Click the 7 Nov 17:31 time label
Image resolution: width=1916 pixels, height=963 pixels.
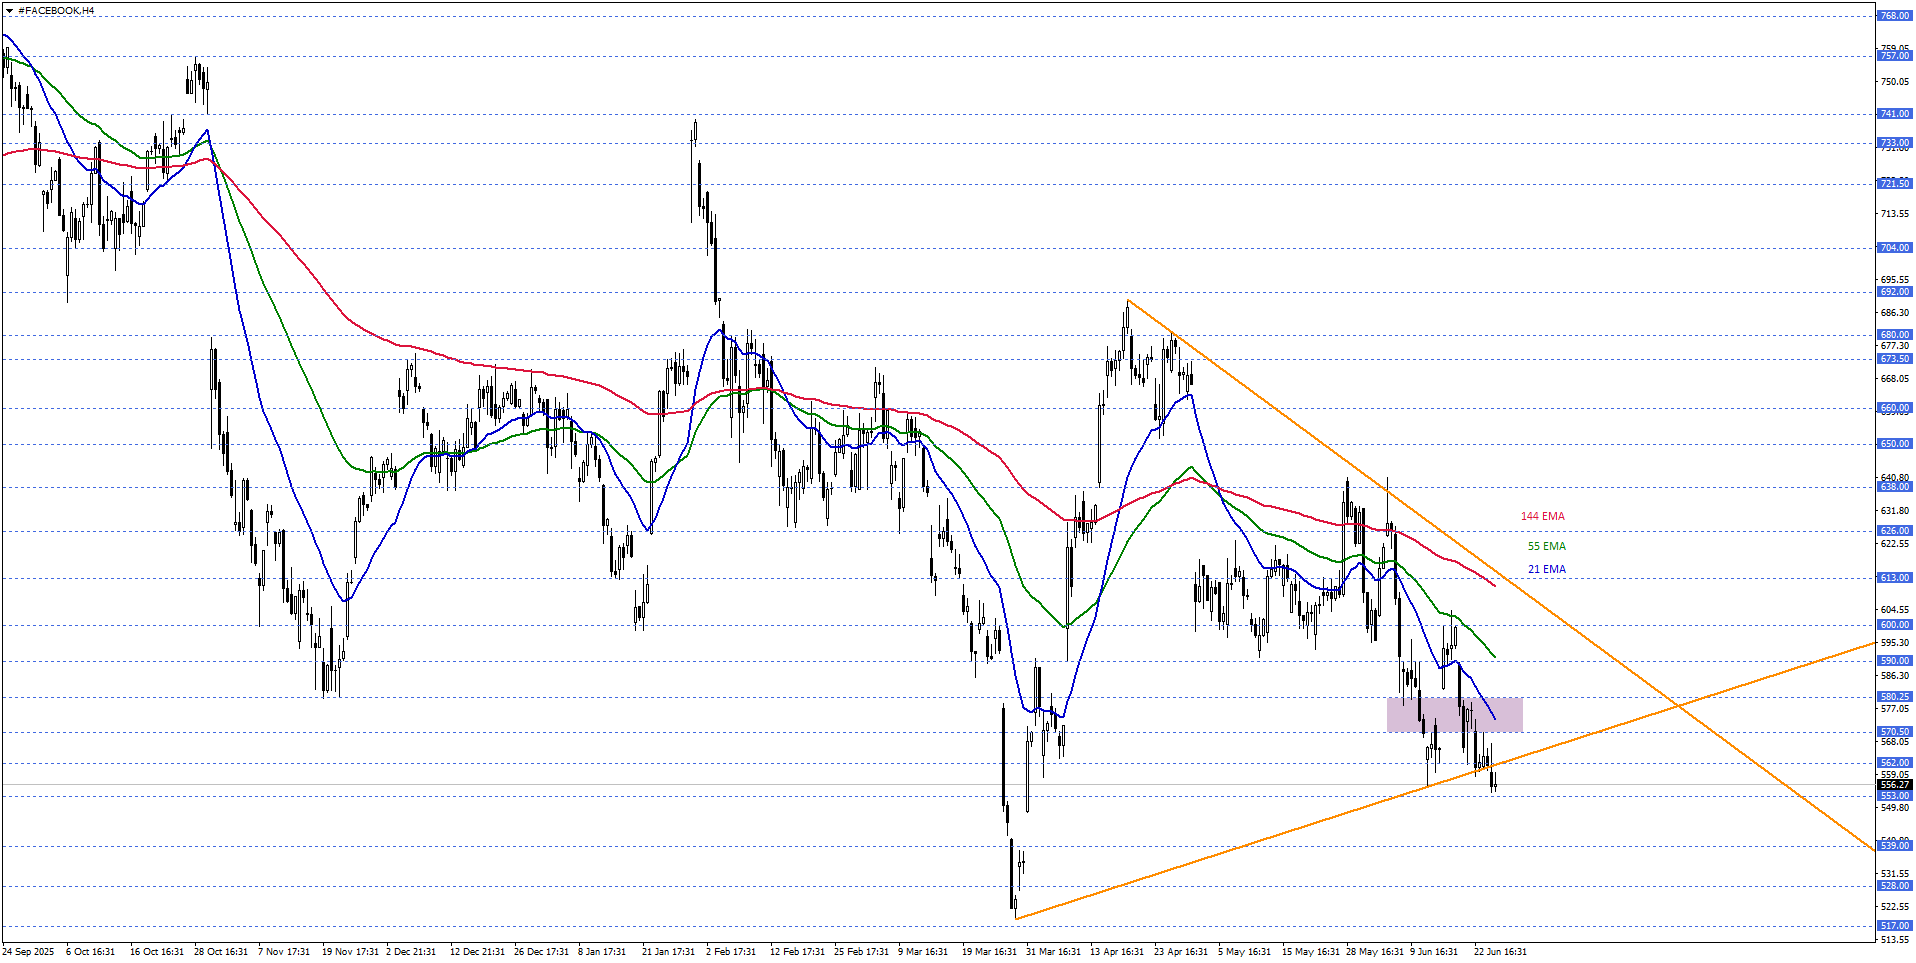tap(284, 952)
